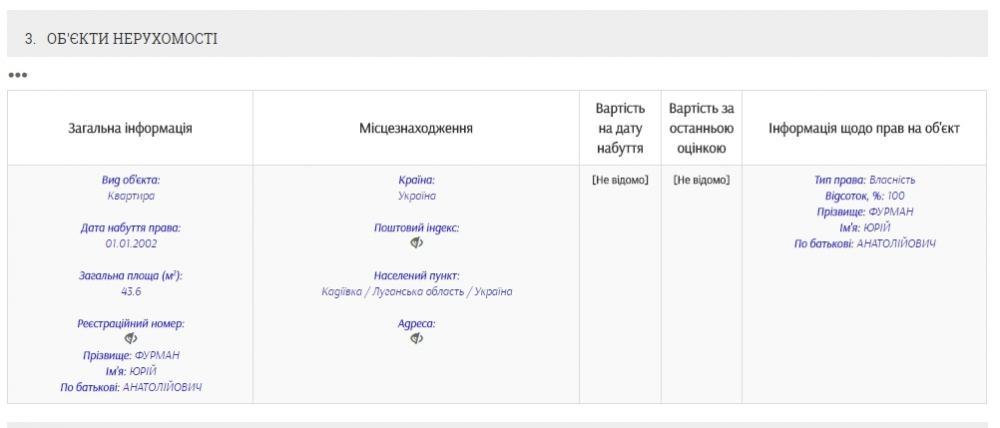Viewport: 1000px width, 428px height.
Task: Select Вартість за останньою оцінкою header
Action: coord(700,126)
